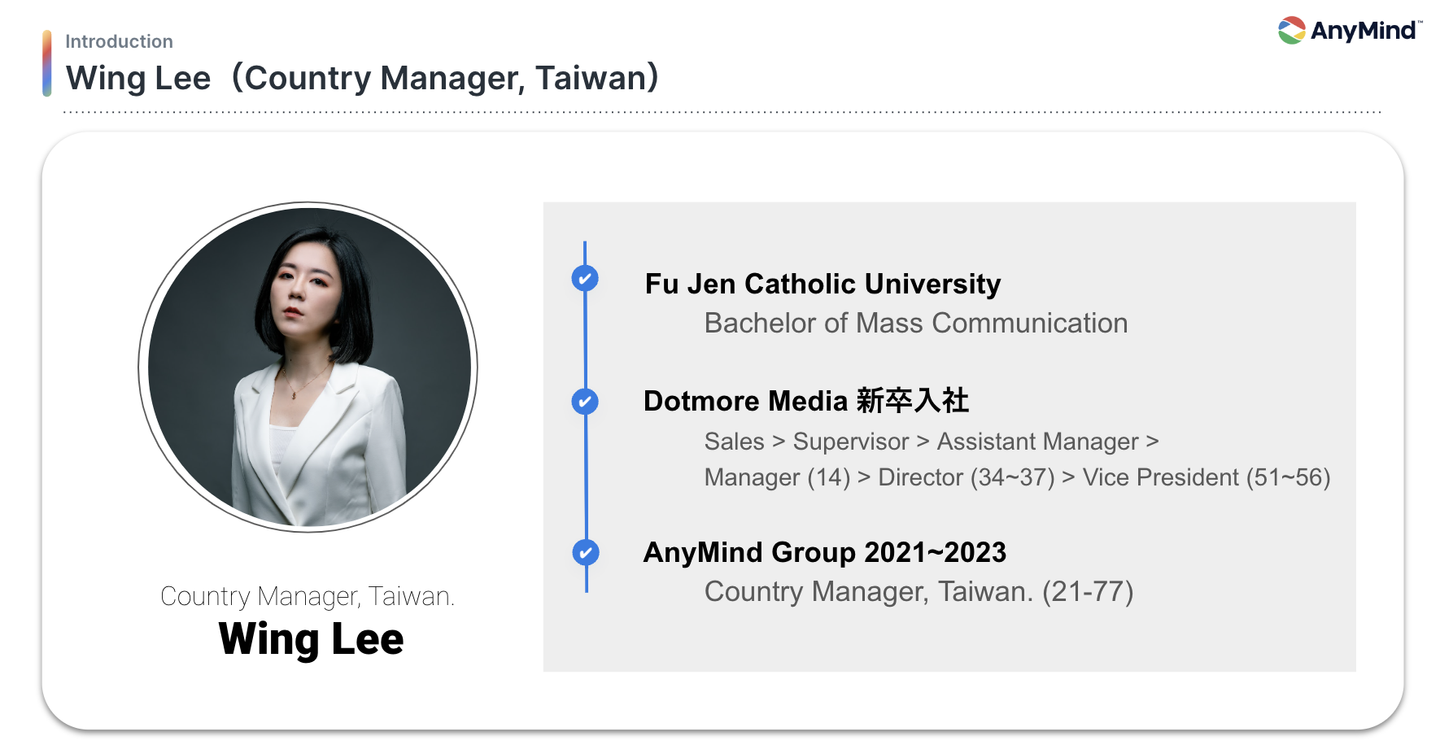Select the "Fu Jen Catholic University" heading

(822, 284)
